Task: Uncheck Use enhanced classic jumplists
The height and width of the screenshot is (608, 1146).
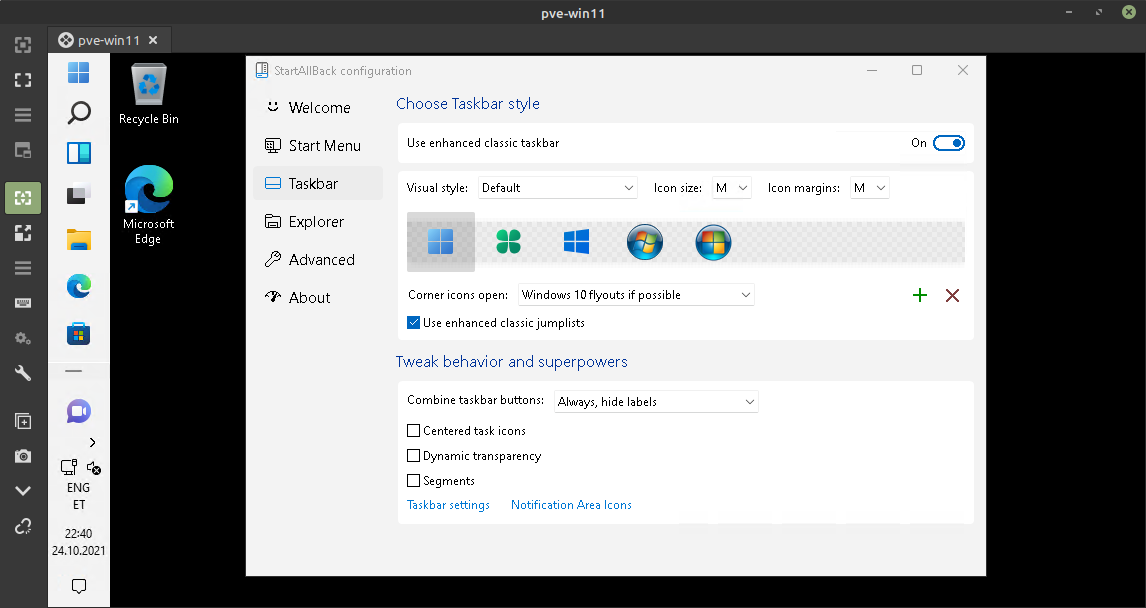Action: point(414,323)
